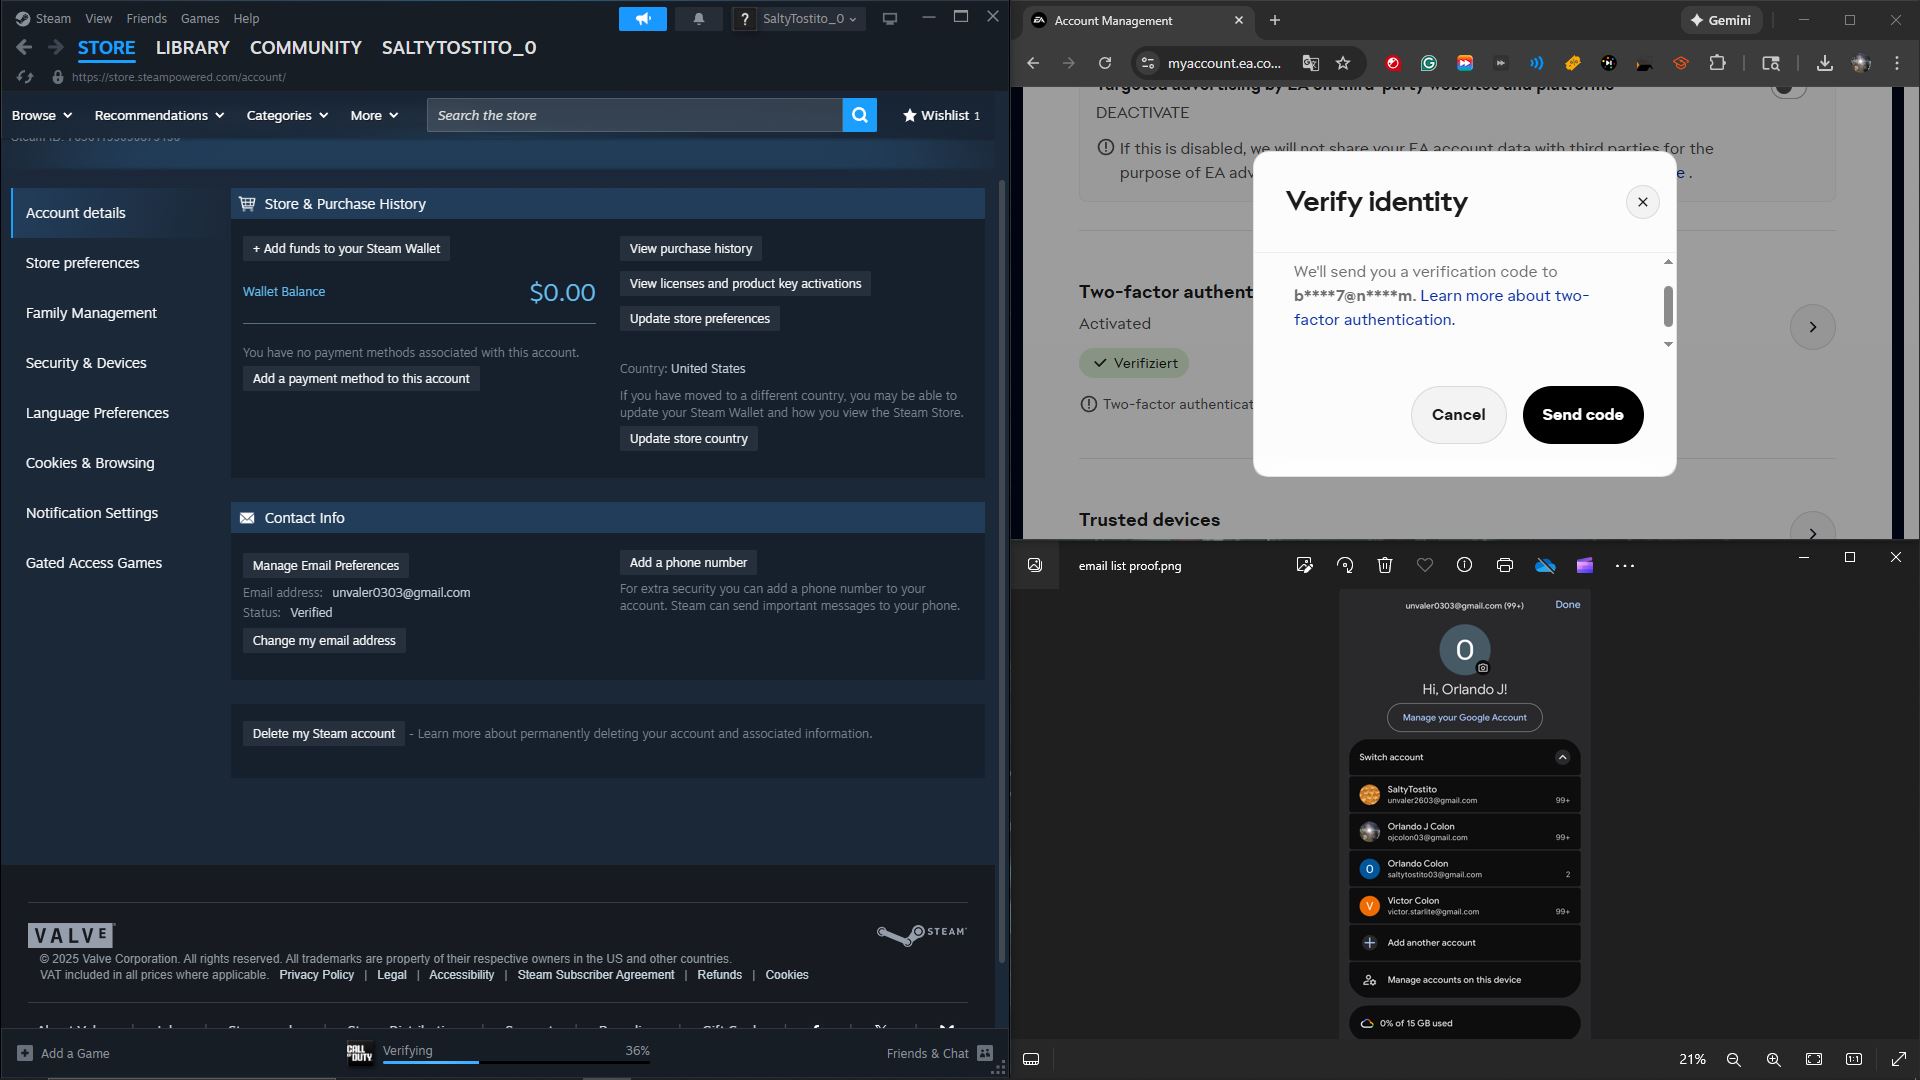Click the edit image icon in Photos
Screen dimensions: 1920x1080
[x=1304, y=566]
